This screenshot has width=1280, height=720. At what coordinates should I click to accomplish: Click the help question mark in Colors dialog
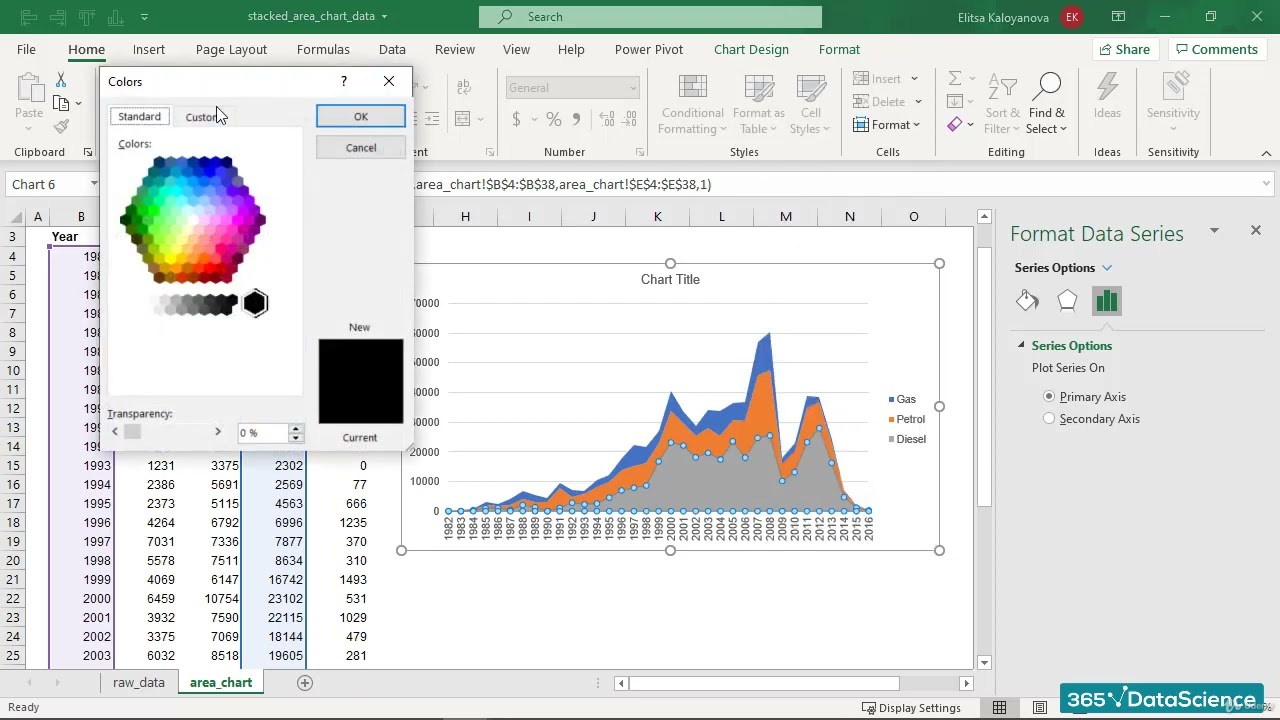click(x=344, y=82)
